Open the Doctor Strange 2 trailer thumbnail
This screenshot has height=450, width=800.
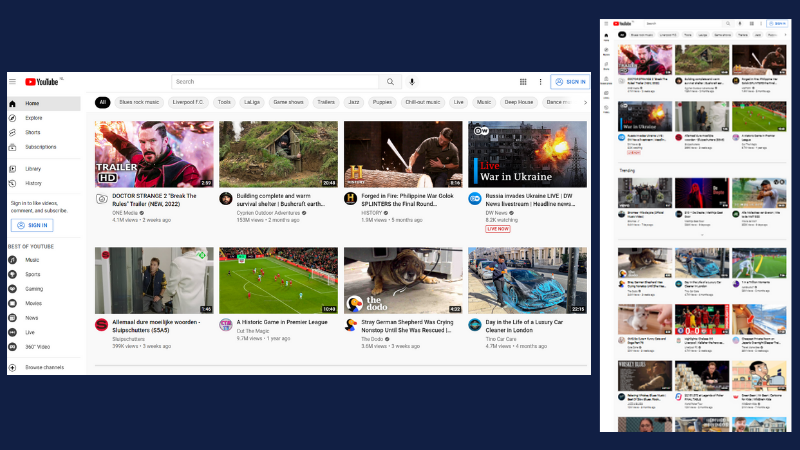[x=154, y=154]
